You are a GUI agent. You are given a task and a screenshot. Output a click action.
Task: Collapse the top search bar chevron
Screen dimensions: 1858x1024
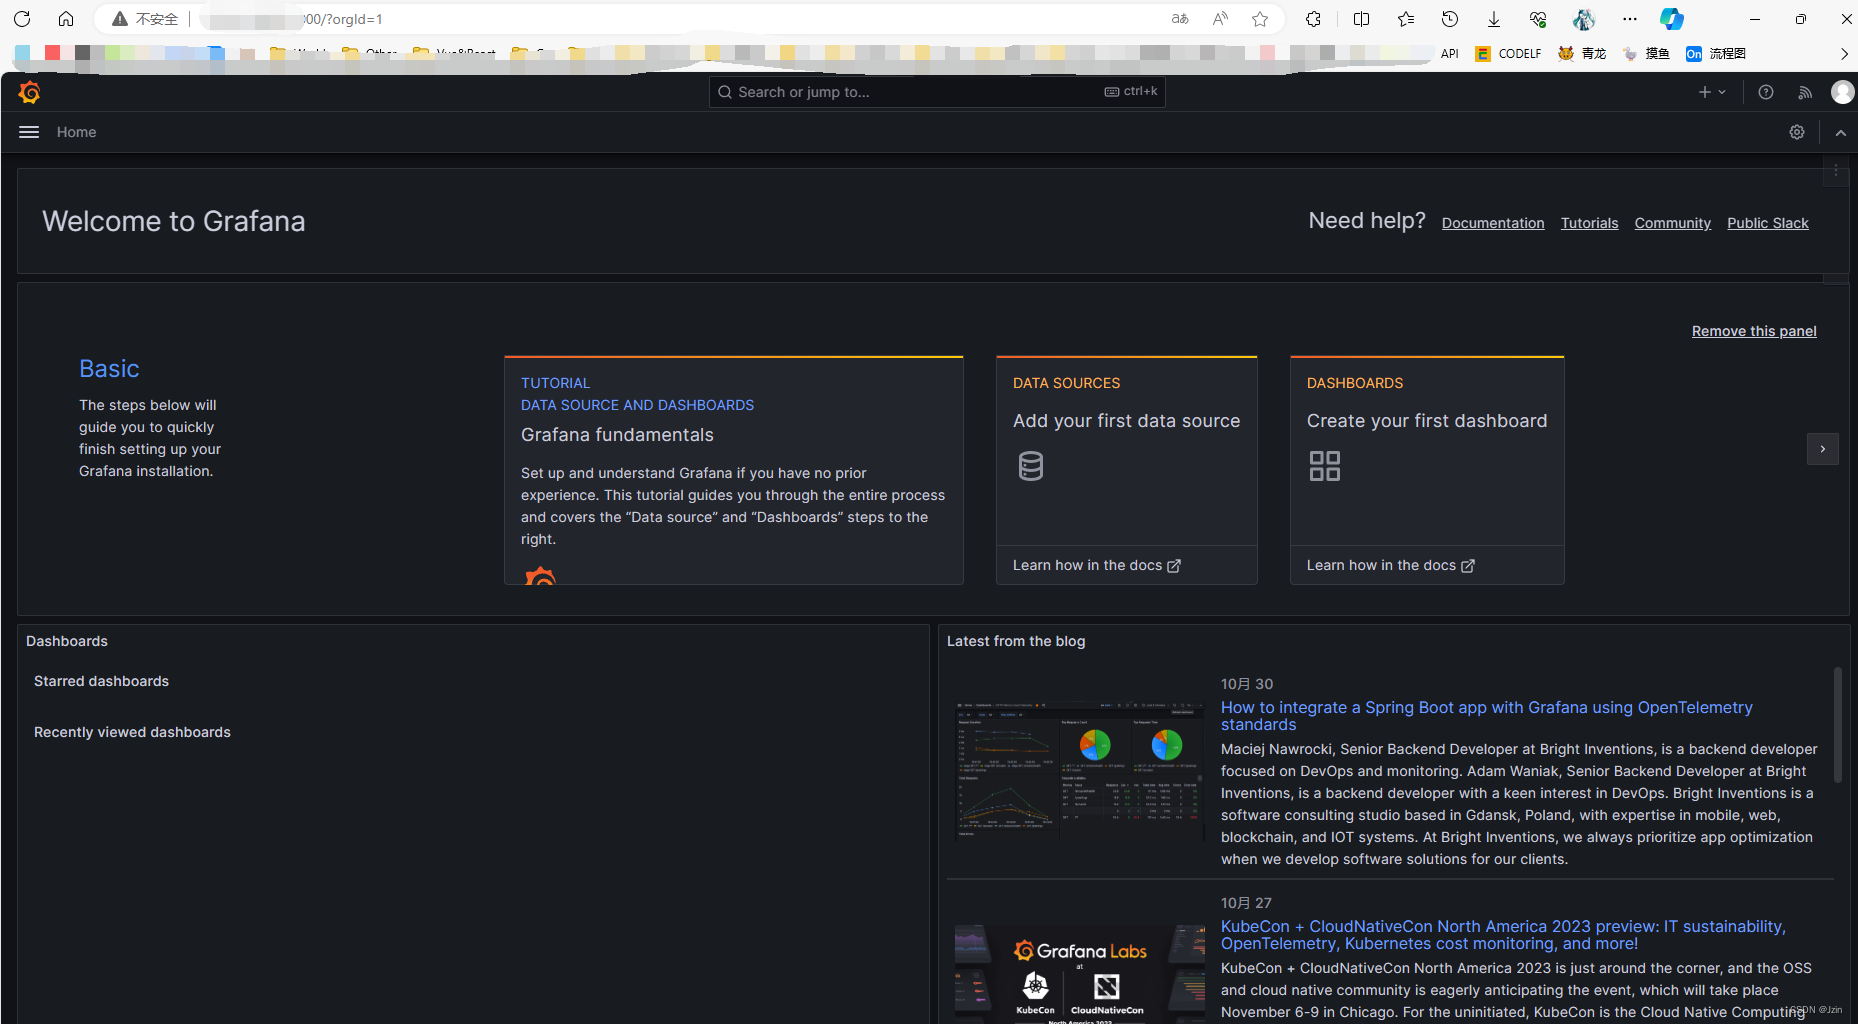pyautogui.click(x=1840, y=132)
